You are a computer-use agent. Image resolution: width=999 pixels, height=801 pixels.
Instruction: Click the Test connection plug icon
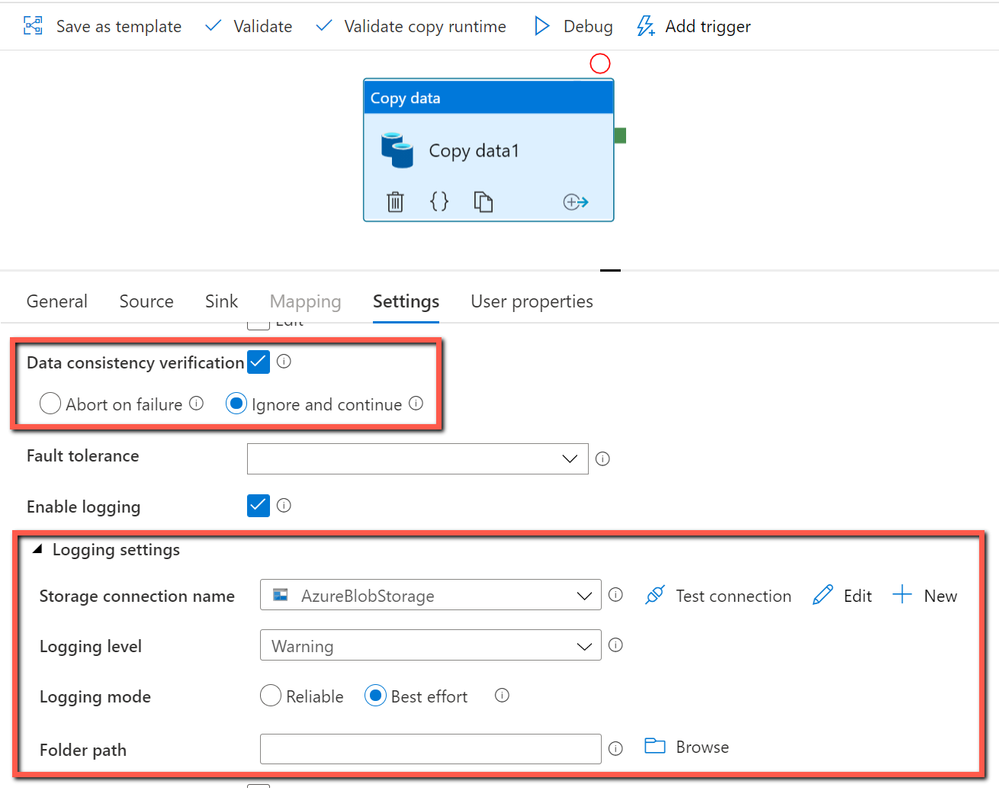pyautogui.click(x=655, y=595)
